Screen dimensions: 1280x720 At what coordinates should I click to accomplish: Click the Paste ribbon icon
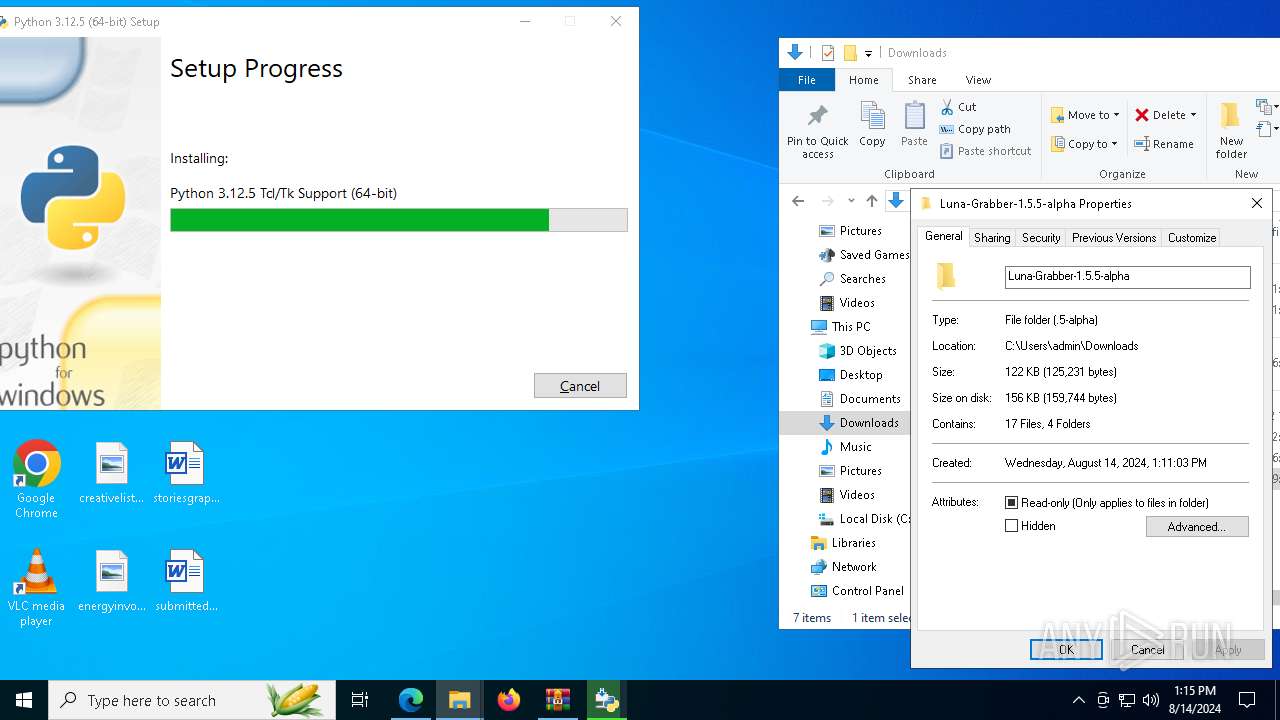914,117
